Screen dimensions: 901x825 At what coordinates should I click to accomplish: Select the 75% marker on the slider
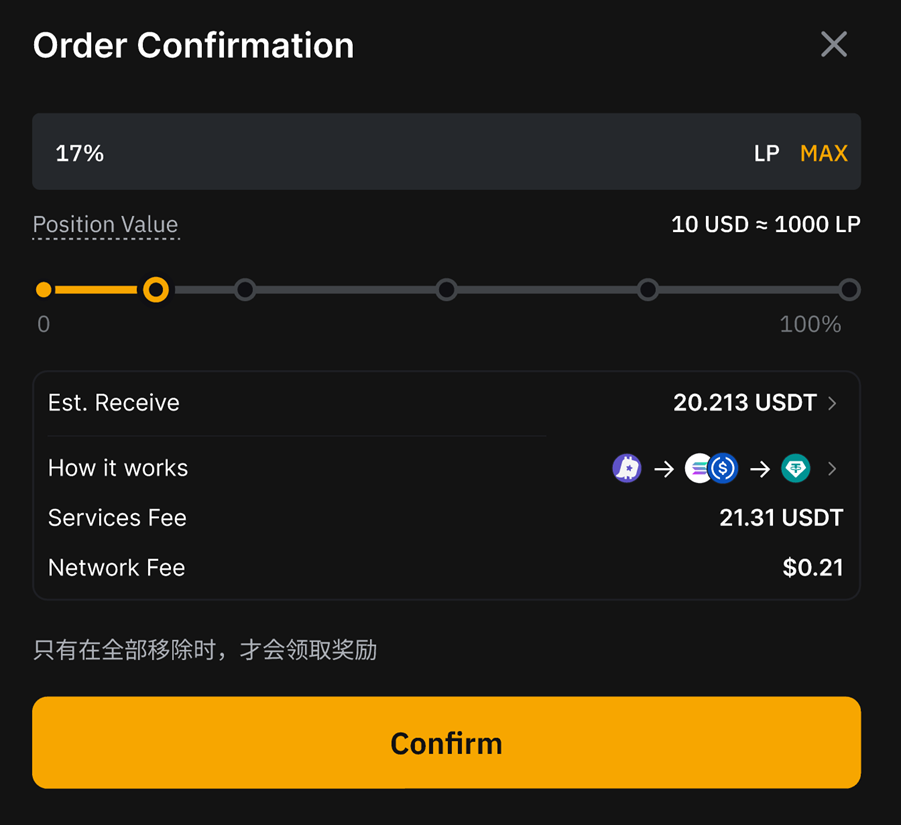[x=648, y=289]
